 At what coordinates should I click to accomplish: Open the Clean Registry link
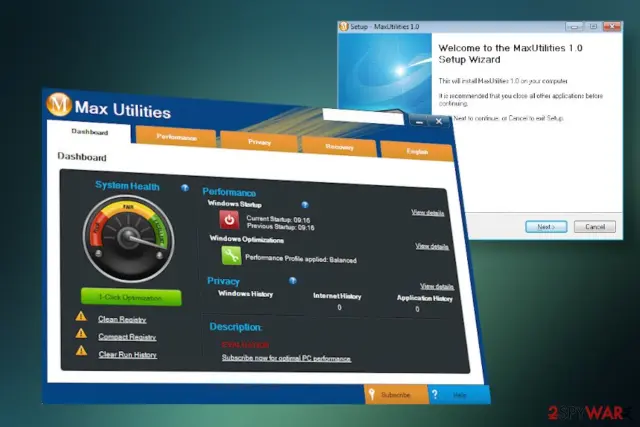tap(122, 319)
